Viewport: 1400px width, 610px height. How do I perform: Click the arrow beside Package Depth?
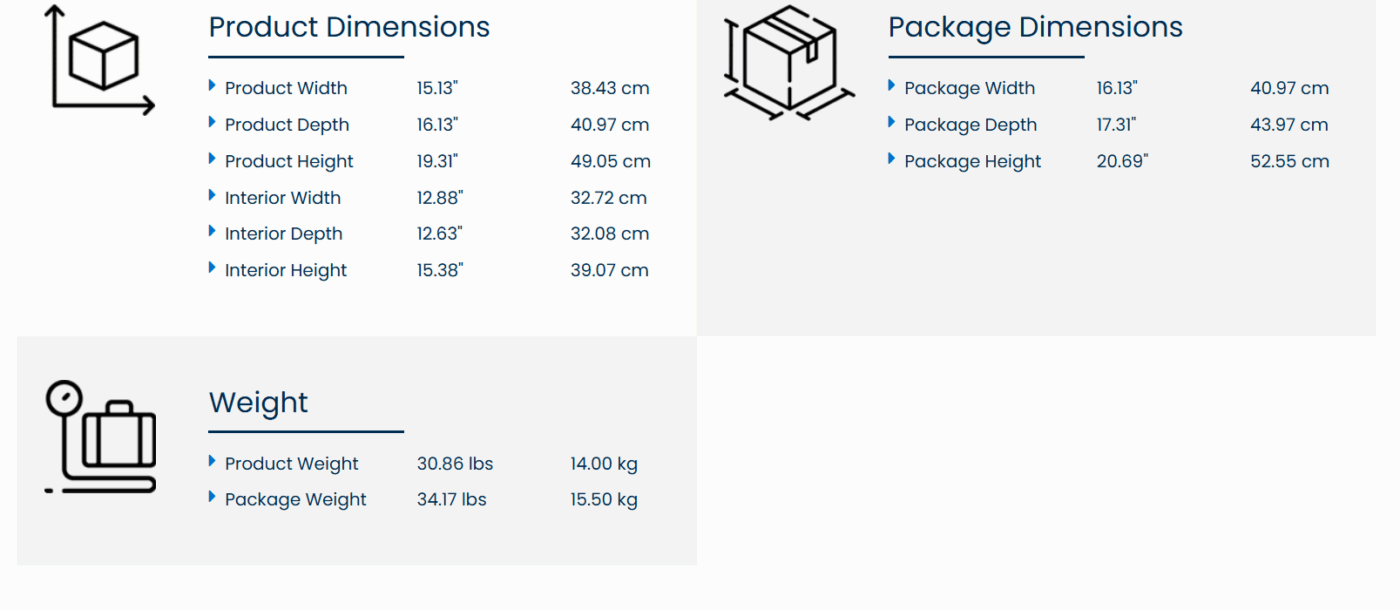[x=891, y=123]
